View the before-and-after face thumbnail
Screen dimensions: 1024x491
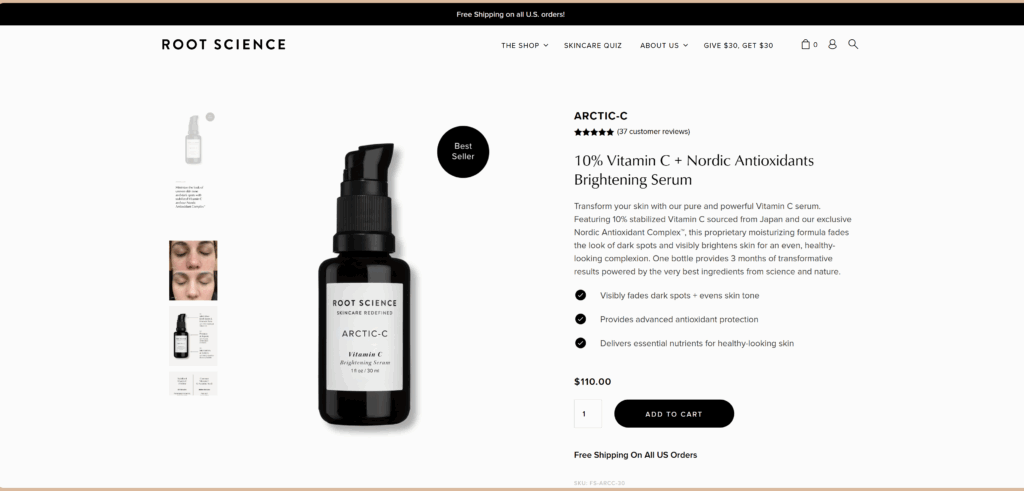coord(193,270)
